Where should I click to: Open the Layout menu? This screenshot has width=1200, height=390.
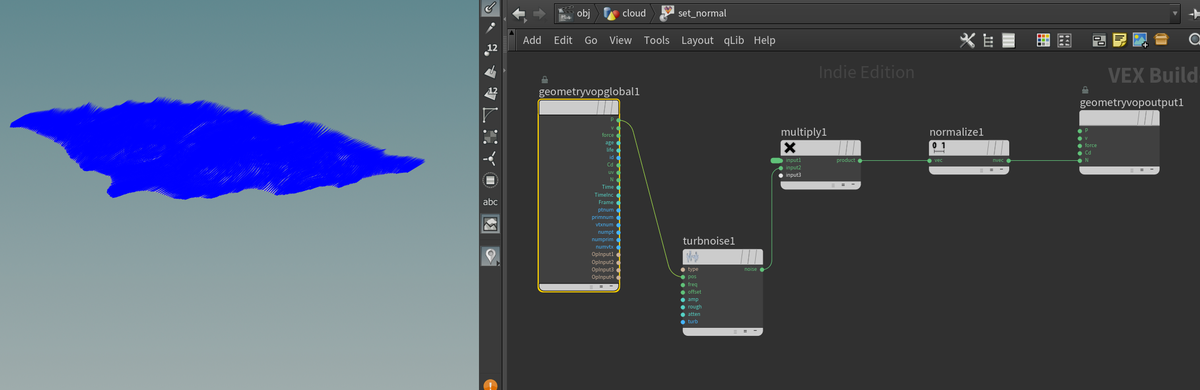pyautogui.click(x=698, y=40)
